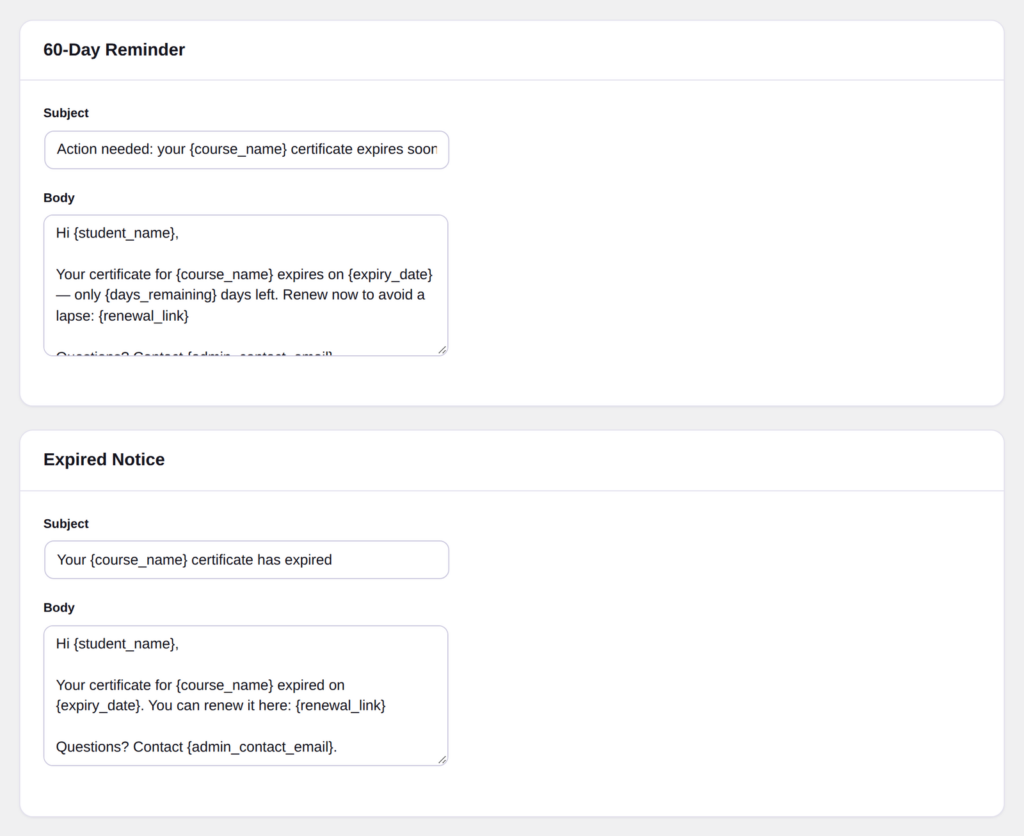This screenshot has width=1024, height=836.
Task: Click the 60-Day Reminder body textarea
Action: [x=246, y=285]
